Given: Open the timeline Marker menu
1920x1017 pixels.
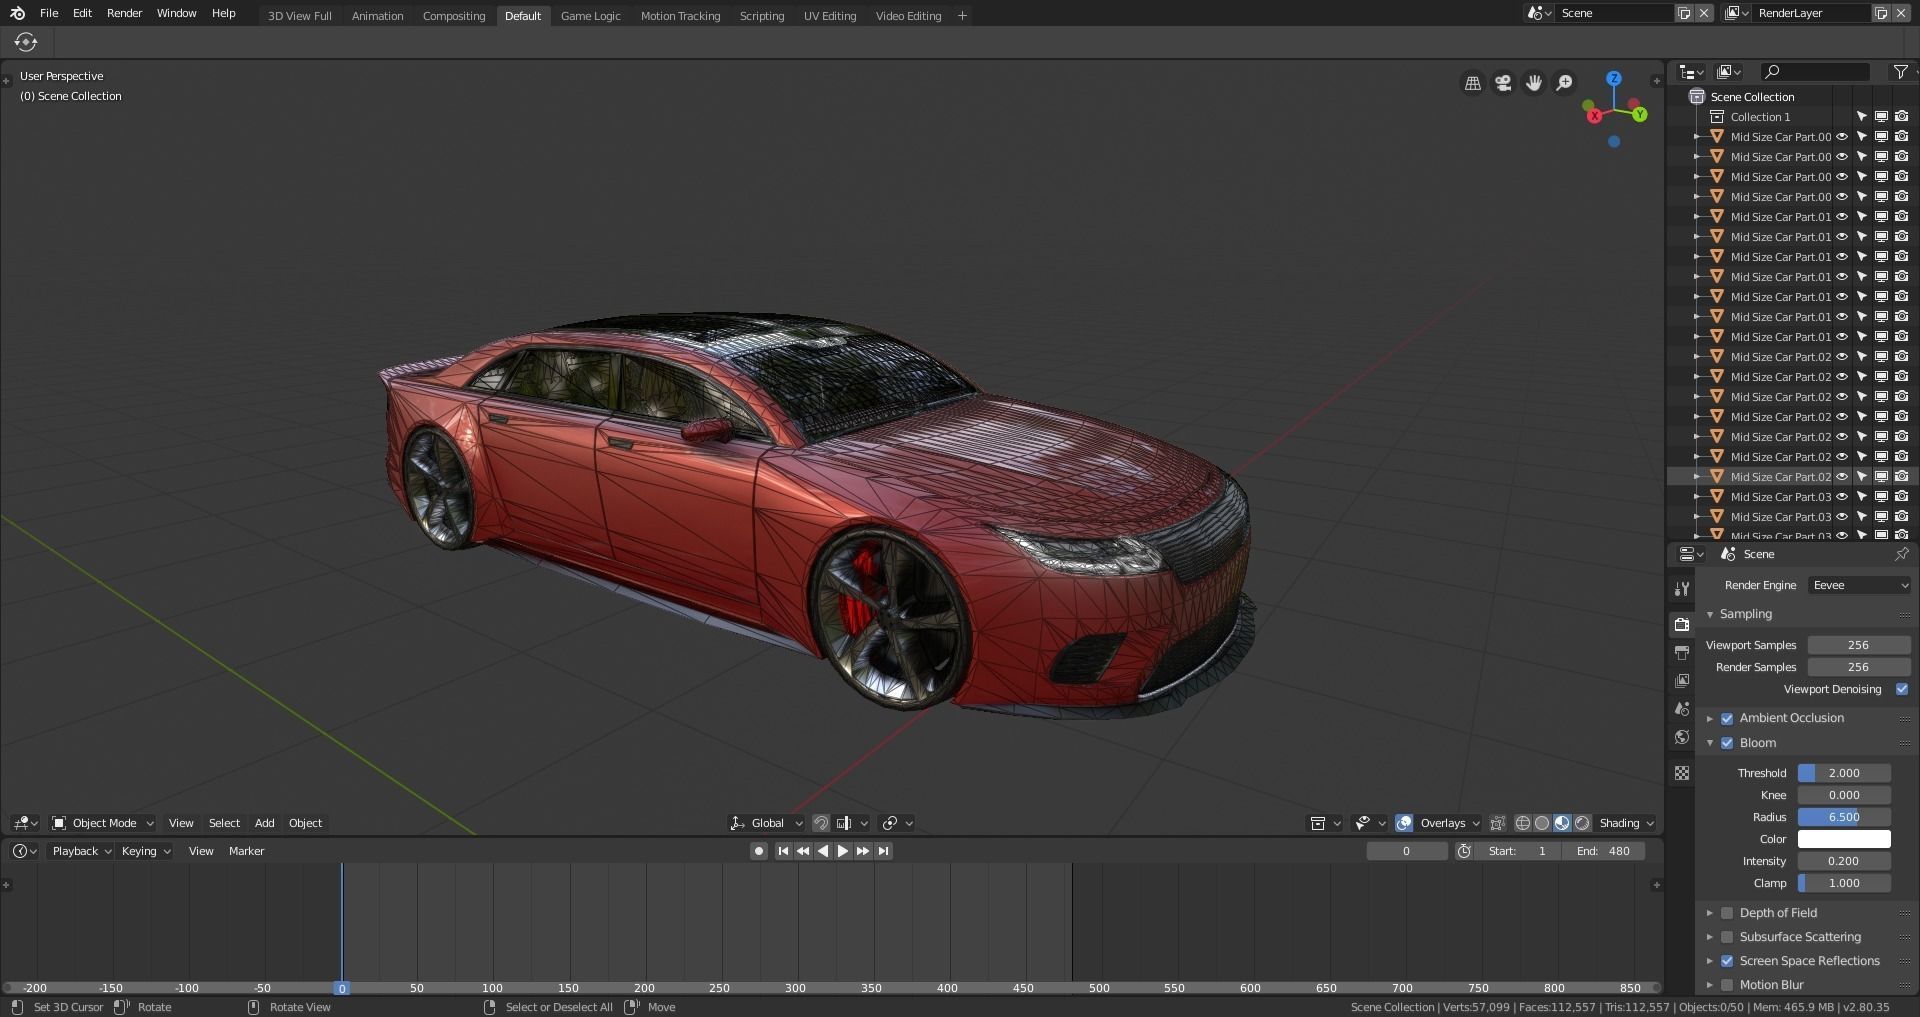Looking at the screenshot, I should click(246, 851).
